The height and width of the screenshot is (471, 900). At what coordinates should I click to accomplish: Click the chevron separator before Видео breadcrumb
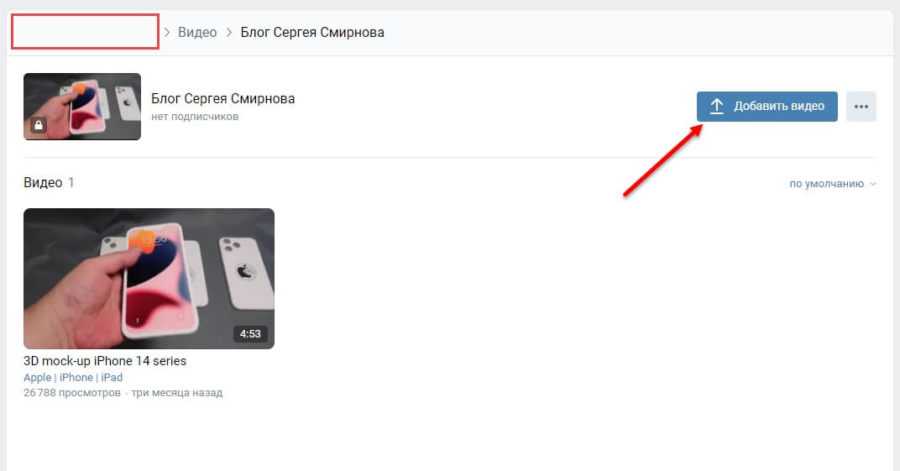[x=167, y=32]
